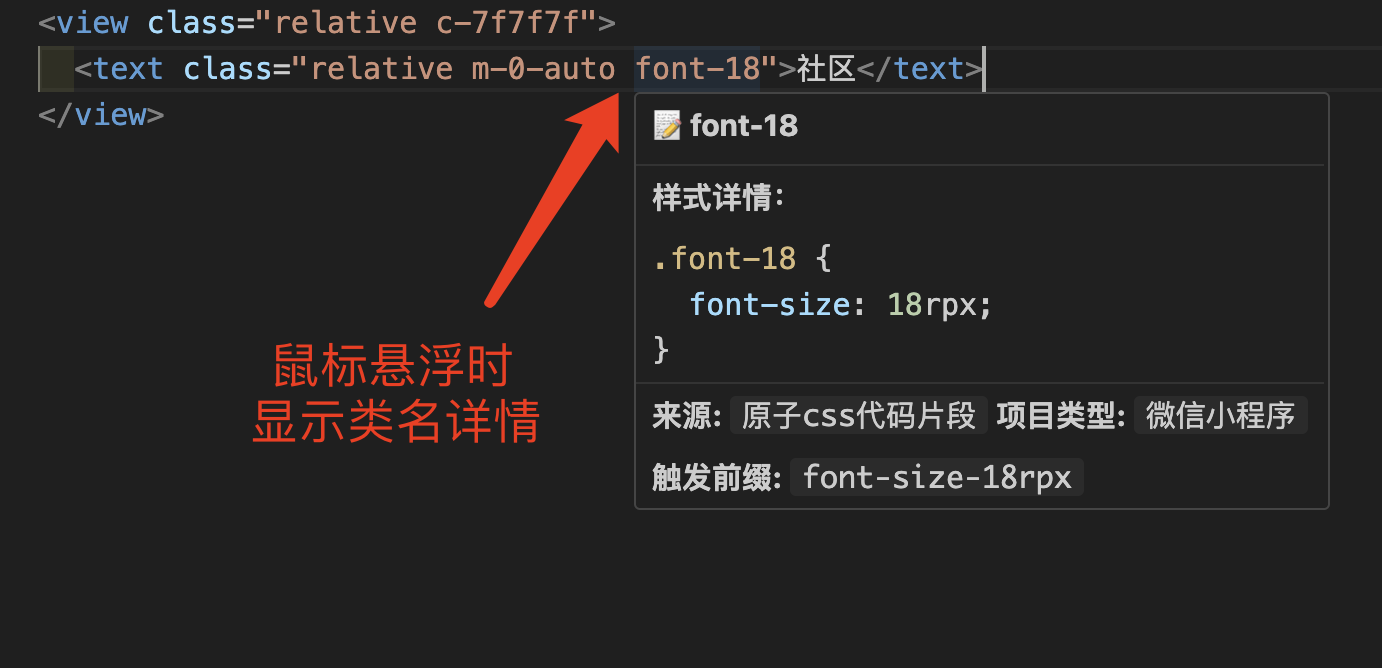
Task: Click the 18rpx value in the popup CSS
Action: point(931,304)
